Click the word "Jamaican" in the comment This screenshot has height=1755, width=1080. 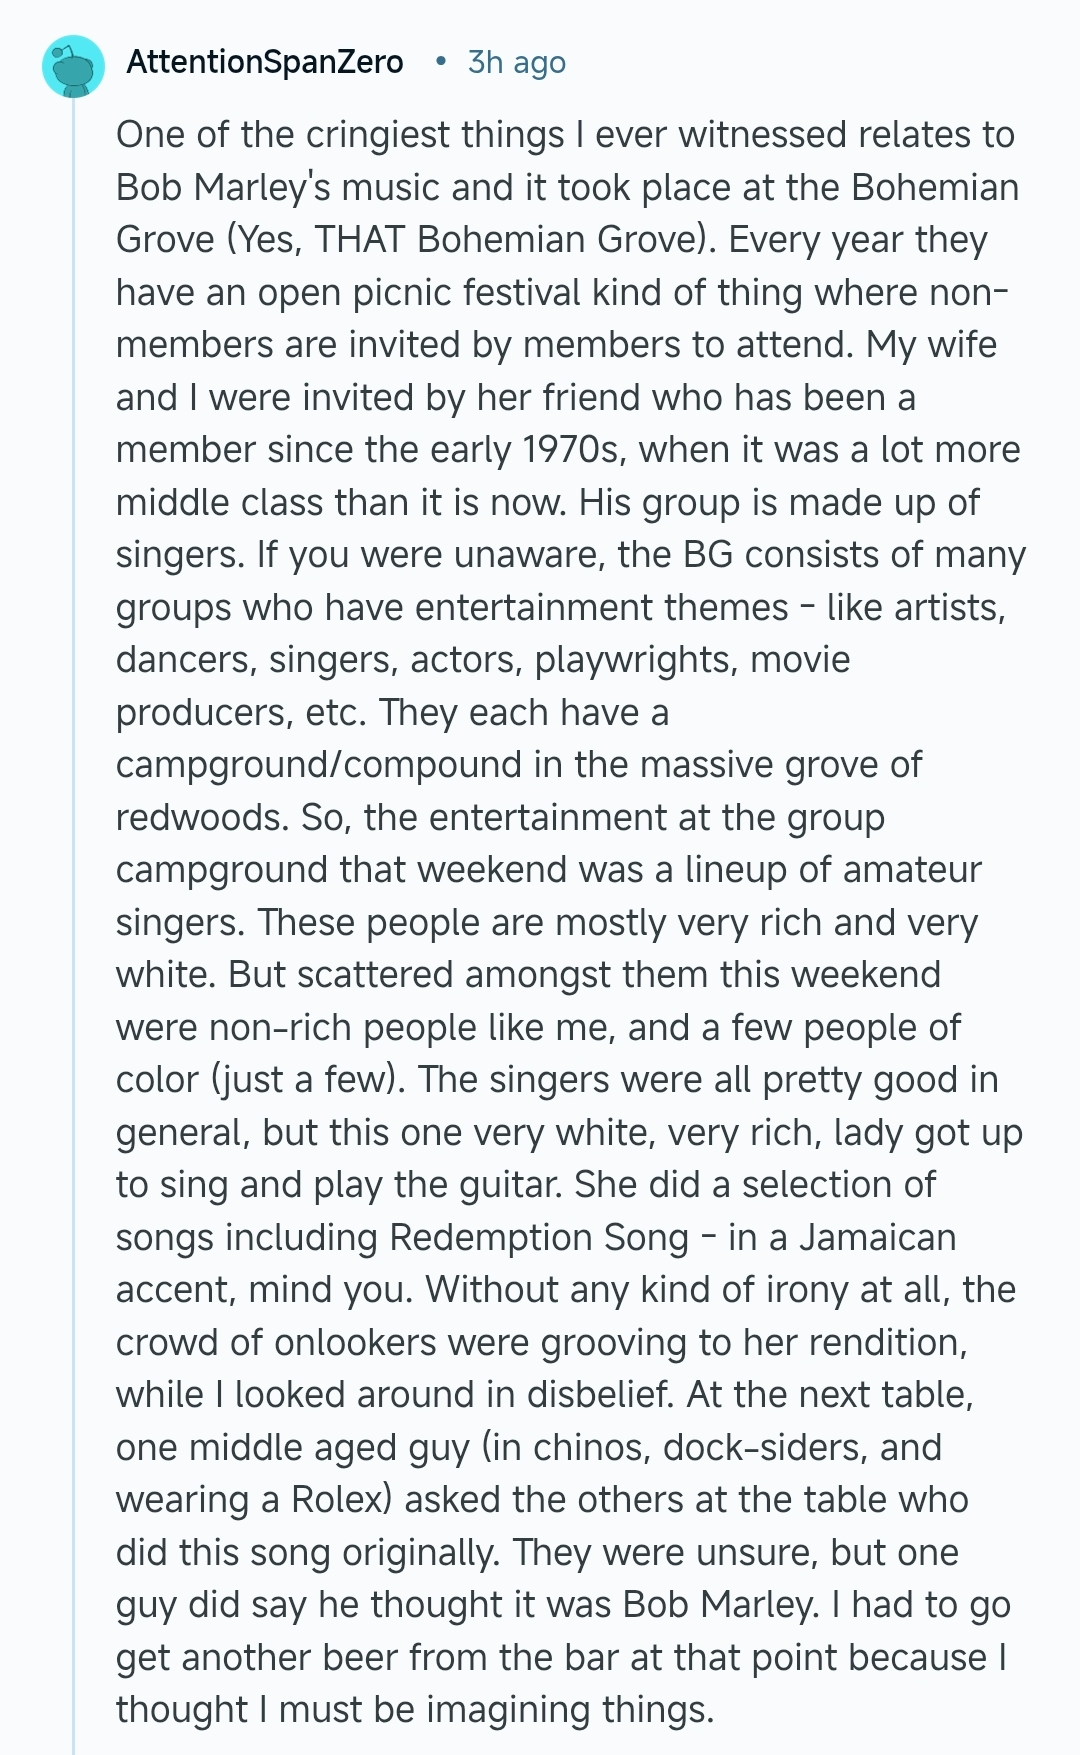(877, 1237)
